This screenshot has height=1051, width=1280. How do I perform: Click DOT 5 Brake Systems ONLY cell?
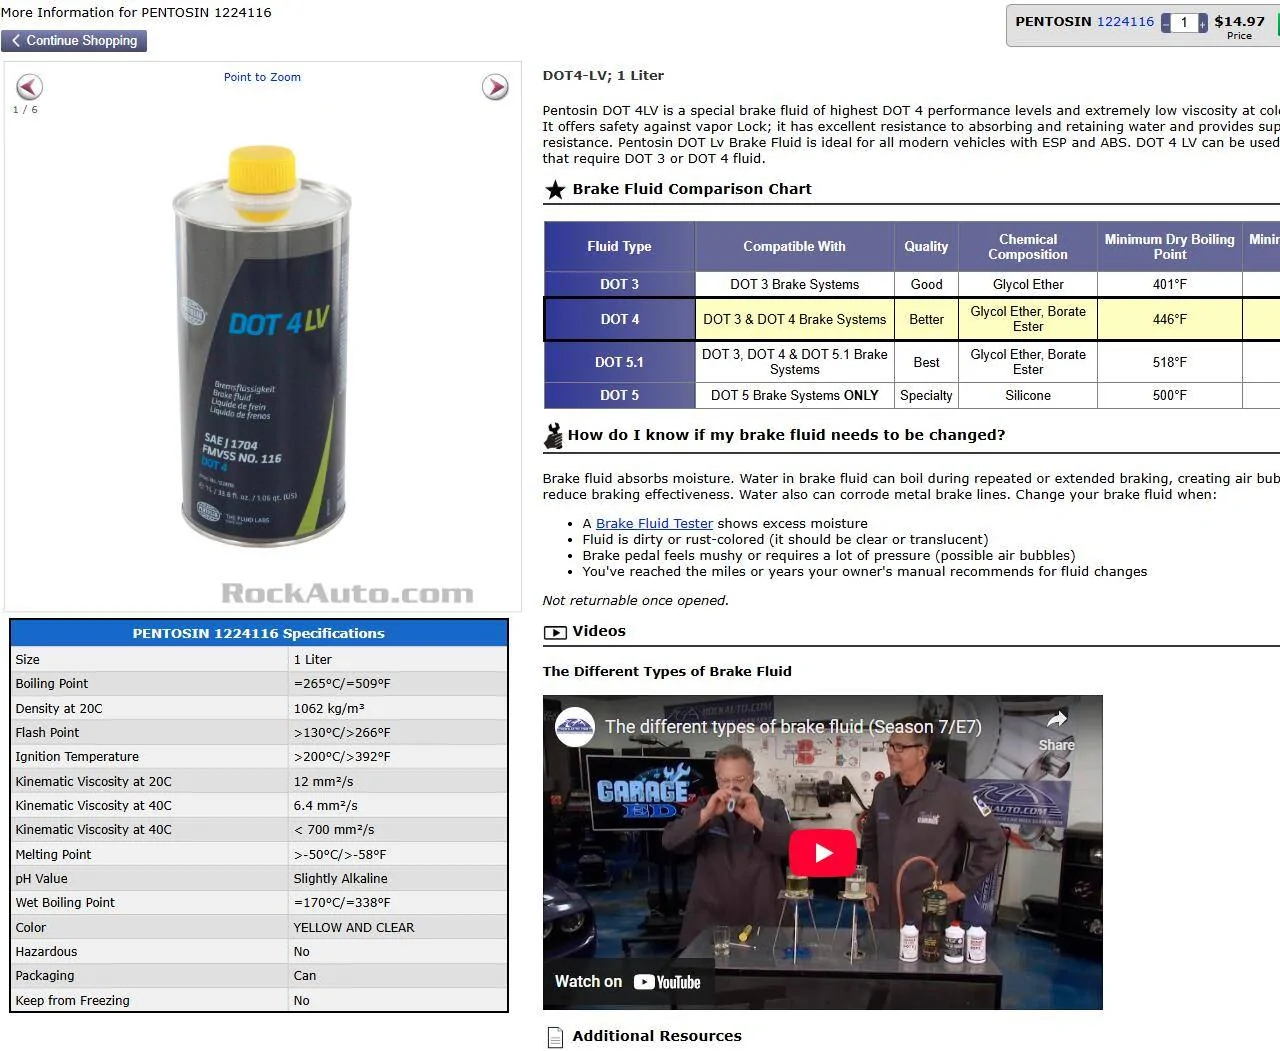point(794,395)
